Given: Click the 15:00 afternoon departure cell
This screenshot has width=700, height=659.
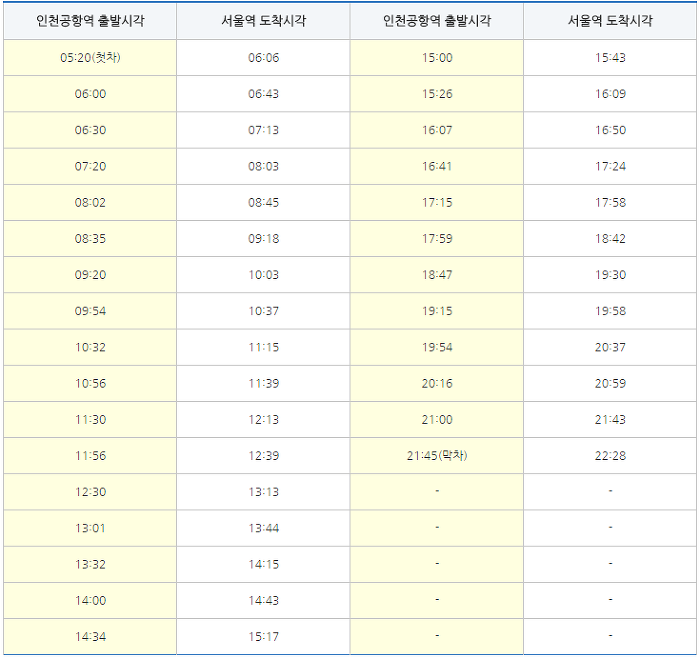Looking at the screenshot, I should tap(437, 58).
